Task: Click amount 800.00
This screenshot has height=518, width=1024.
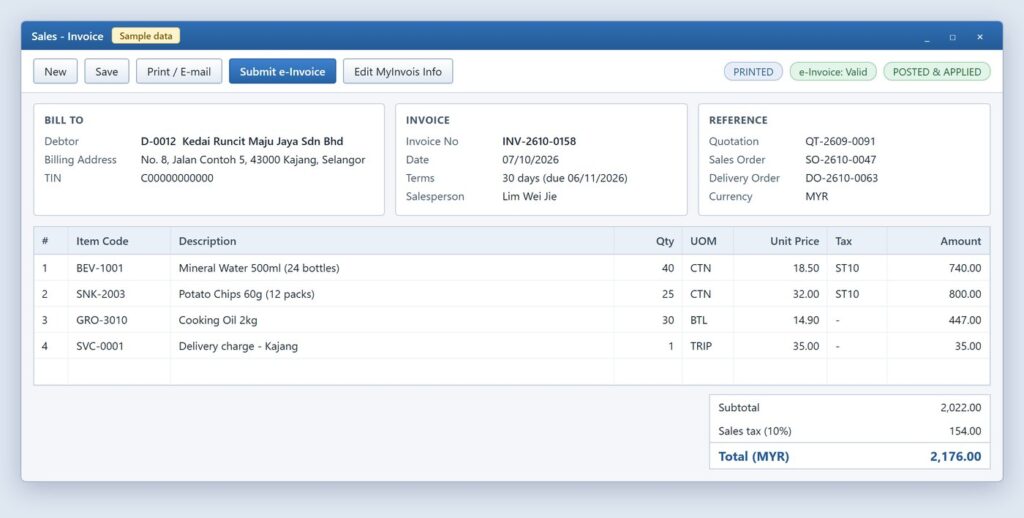Action: coord(965,294)
